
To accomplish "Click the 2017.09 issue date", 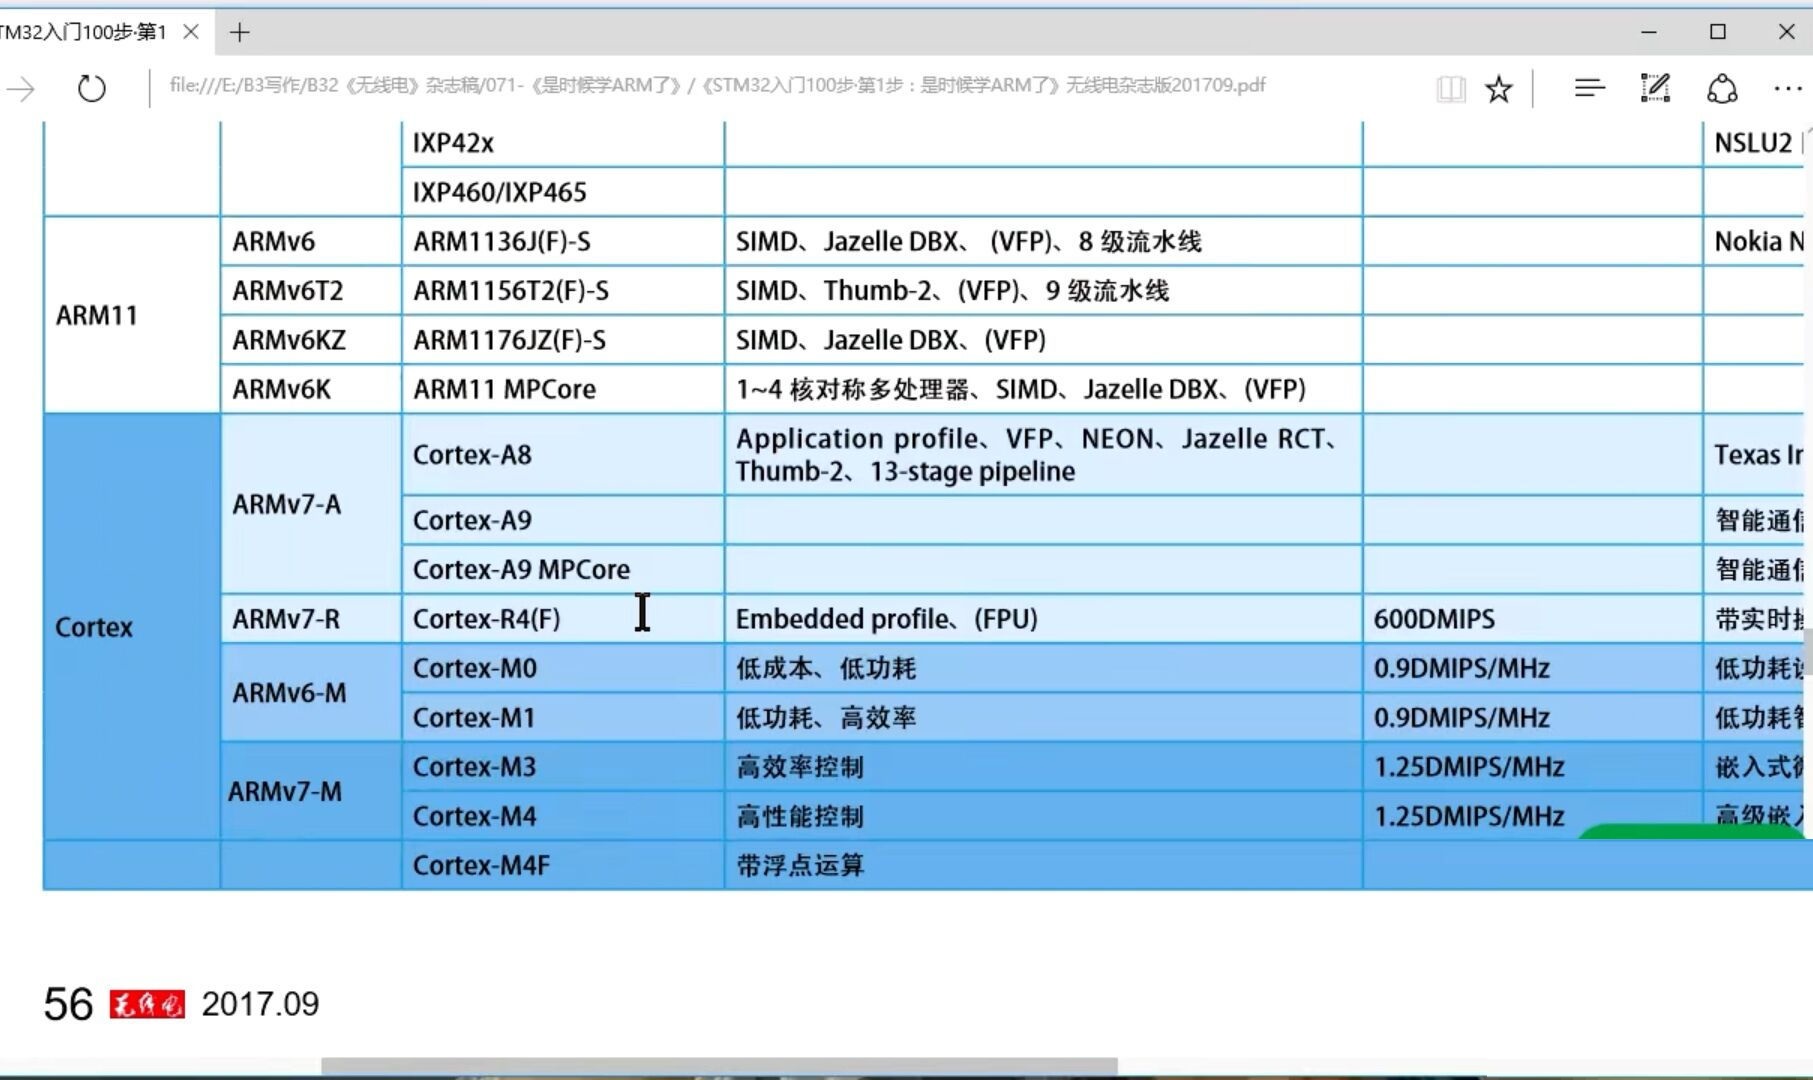I will click(260, 1004).
